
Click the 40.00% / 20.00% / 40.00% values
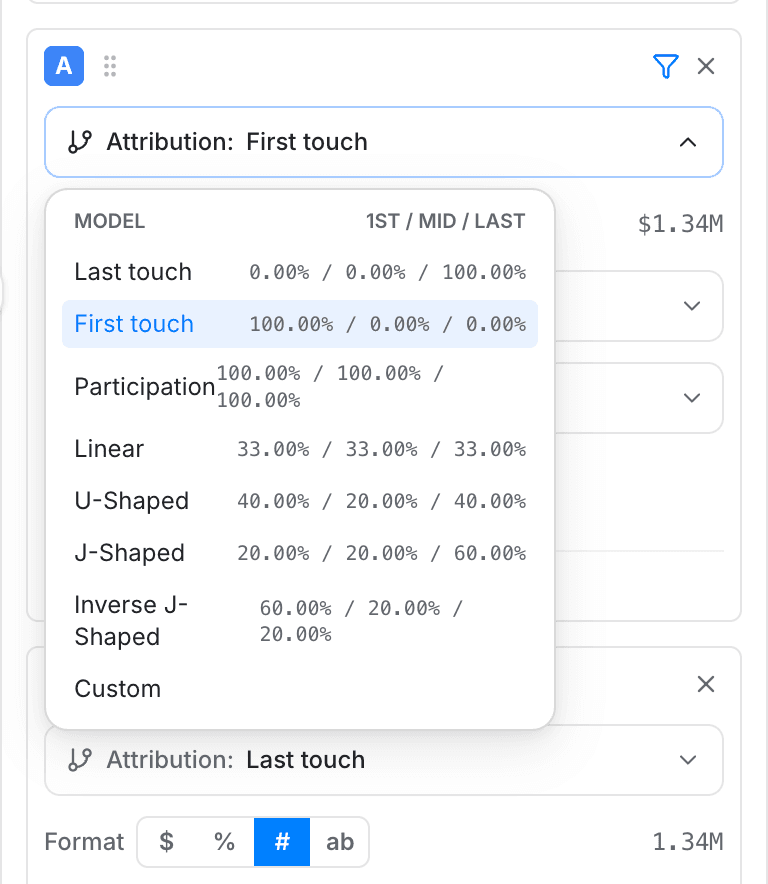tap(382, 501)
